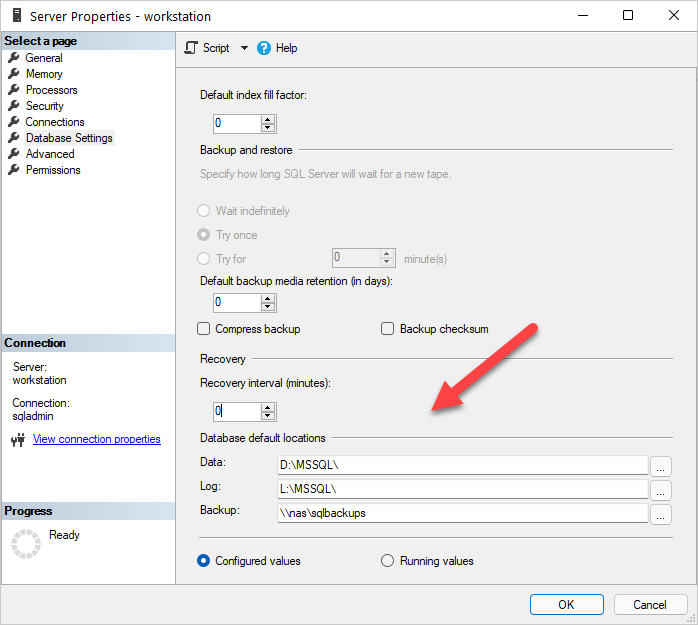This screenshot has height=625, width=698.
Task: Select the Wait indefinitely radio button
Action: [203, 211]
